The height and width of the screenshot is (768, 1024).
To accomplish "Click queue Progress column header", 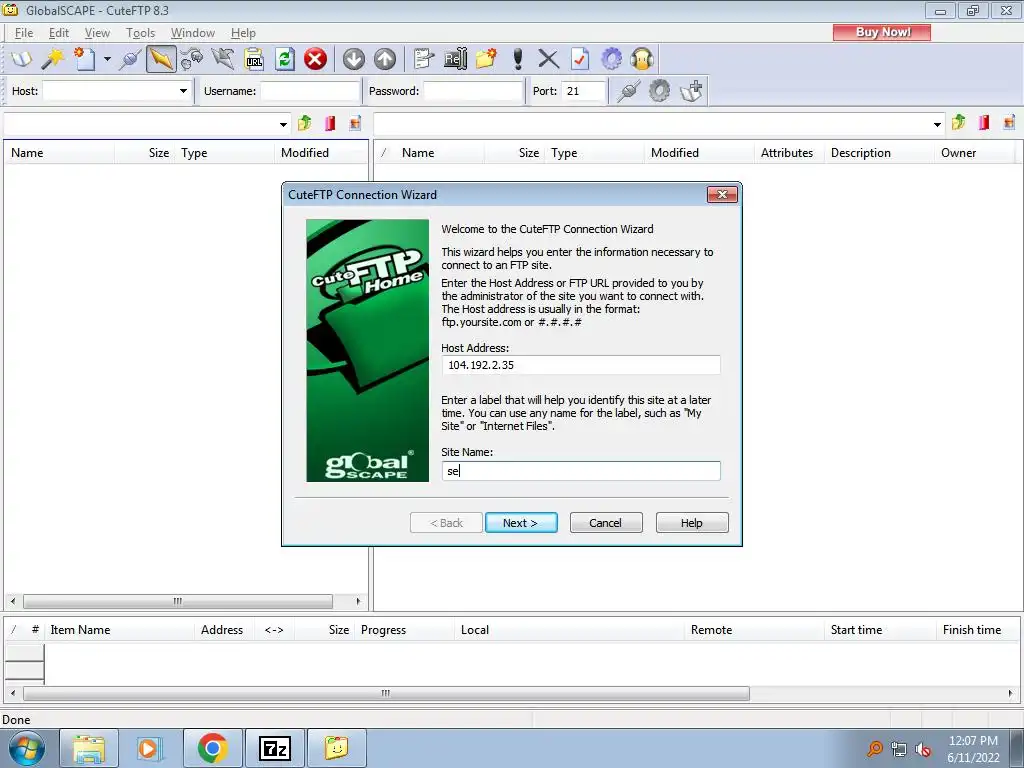I will tap(404, 630).
